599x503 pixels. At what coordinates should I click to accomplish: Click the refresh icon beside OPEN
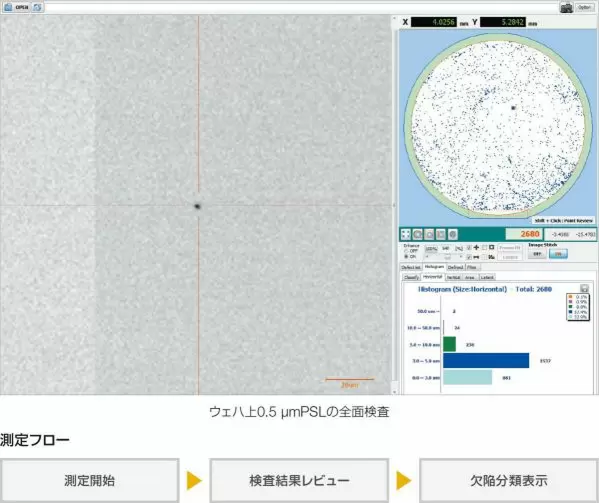(37, 7)
